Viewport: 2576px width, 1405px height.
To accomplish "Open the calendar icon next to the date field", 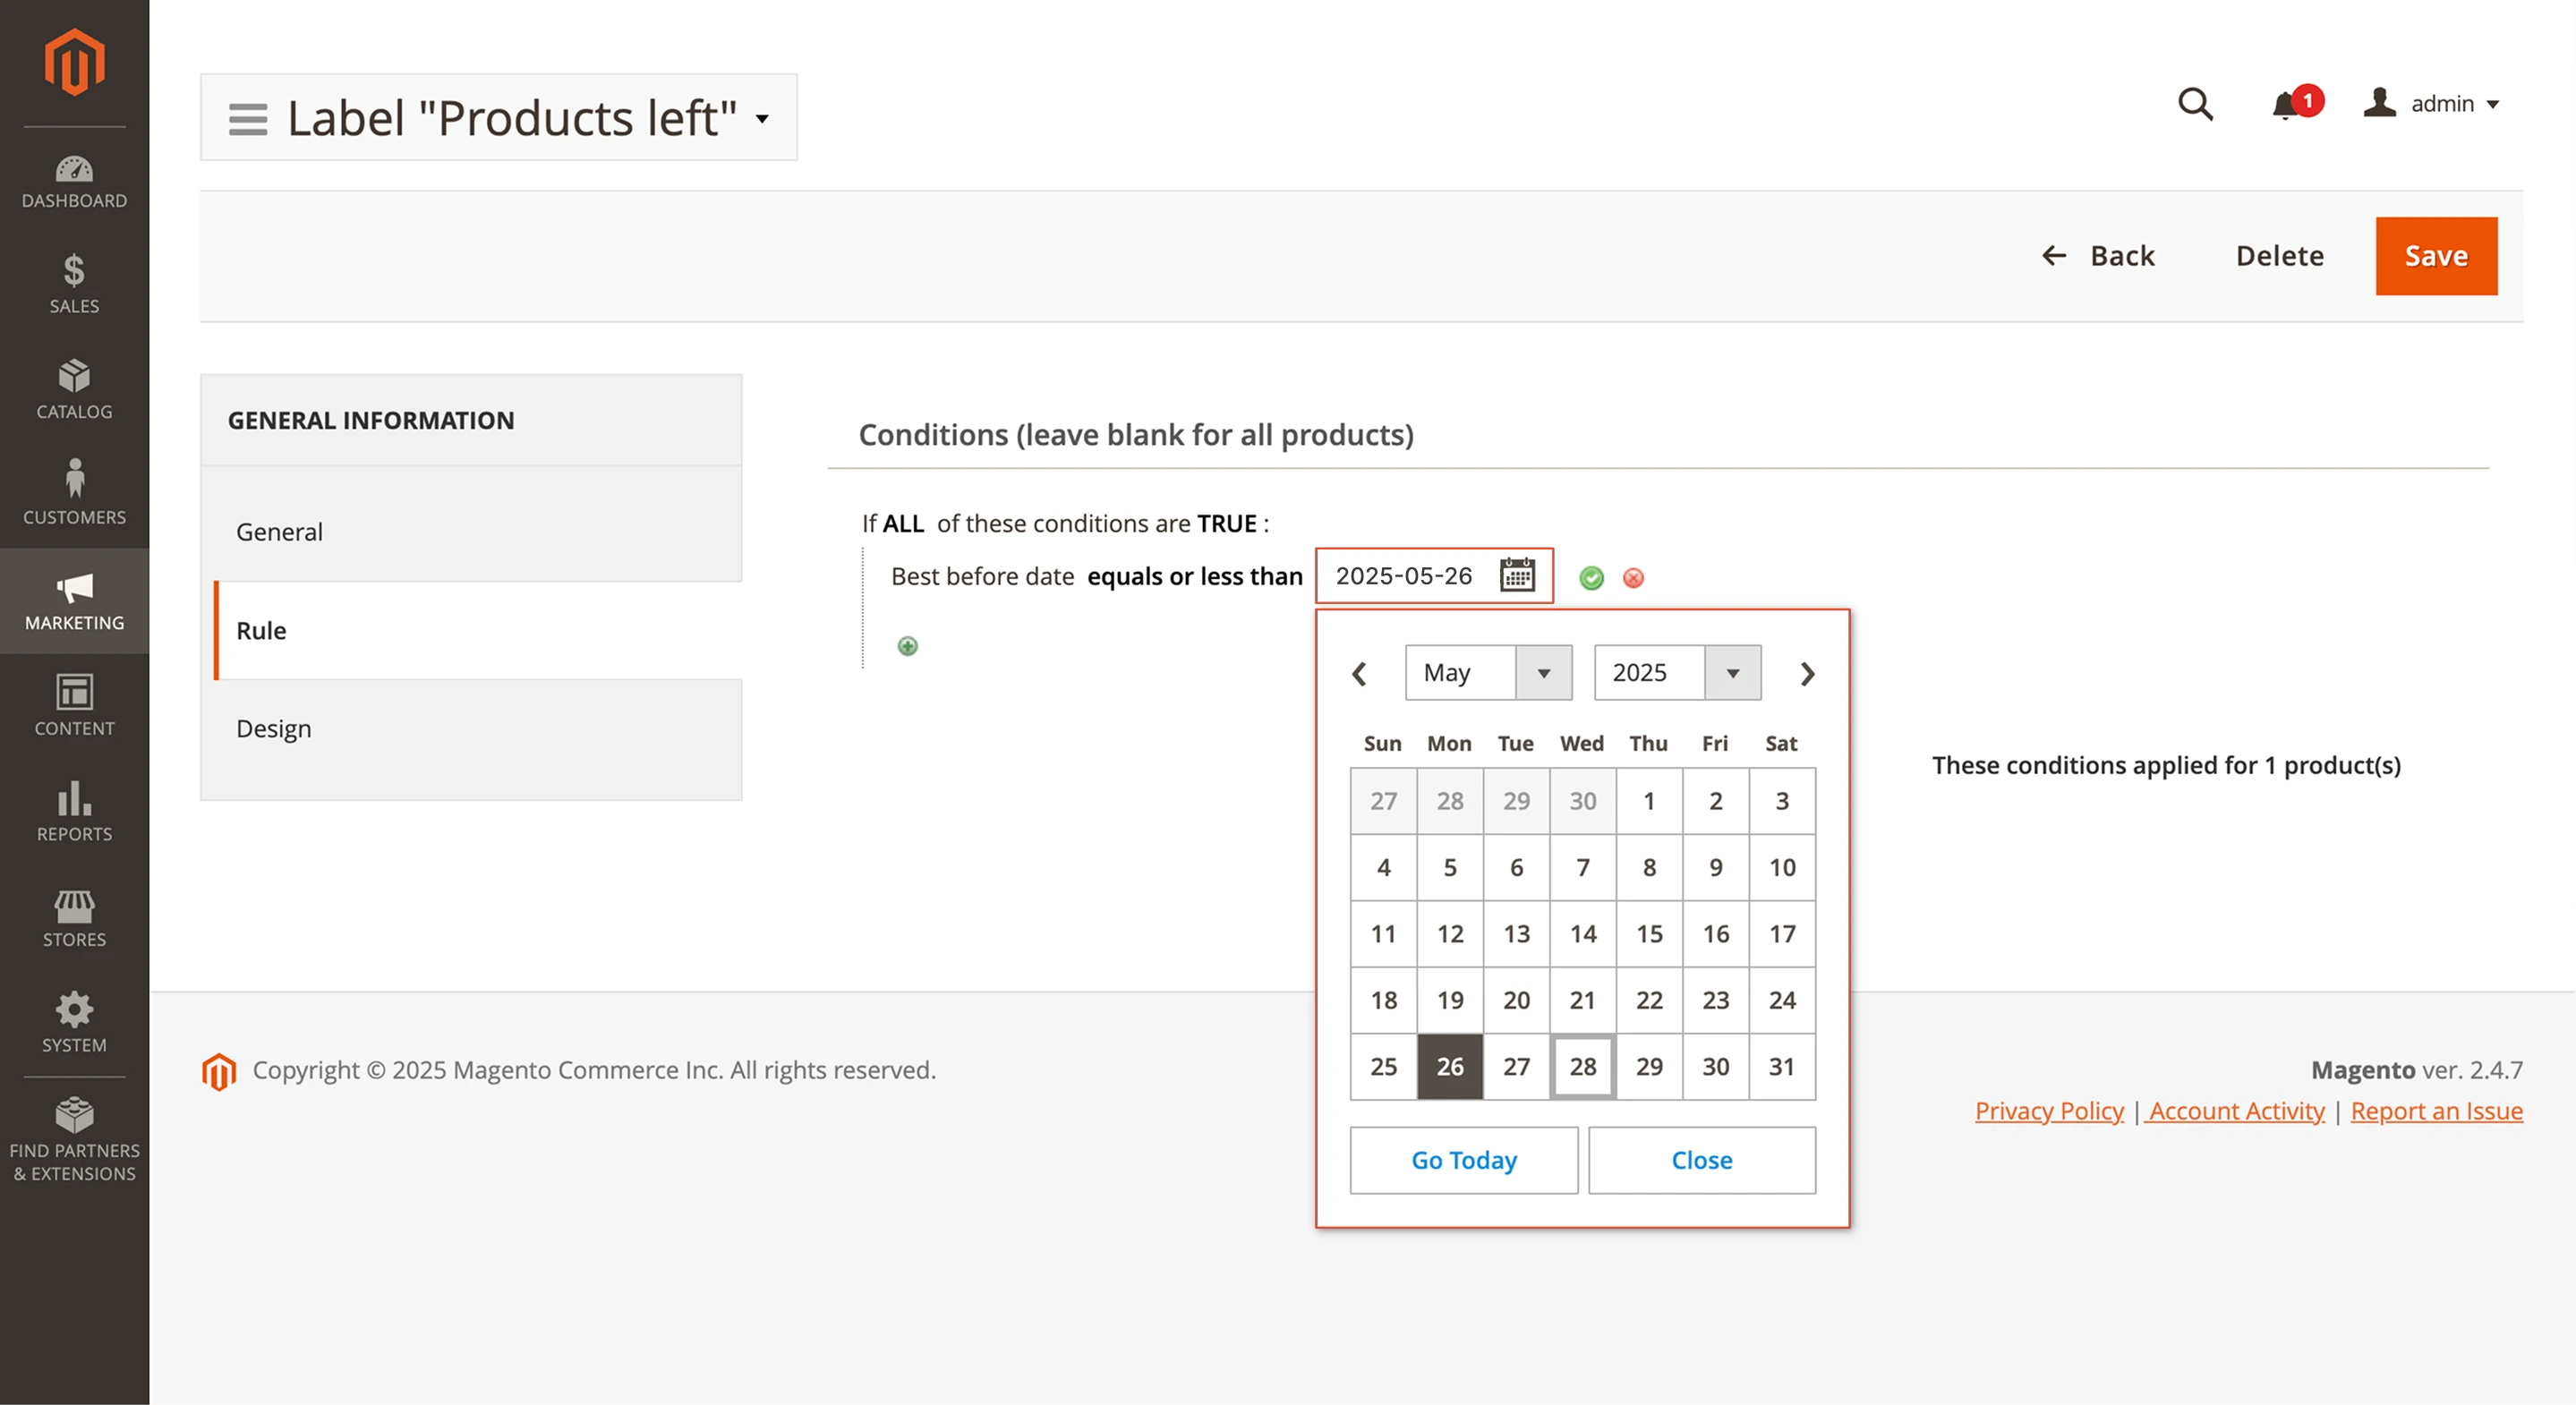I will (1516, 575).
